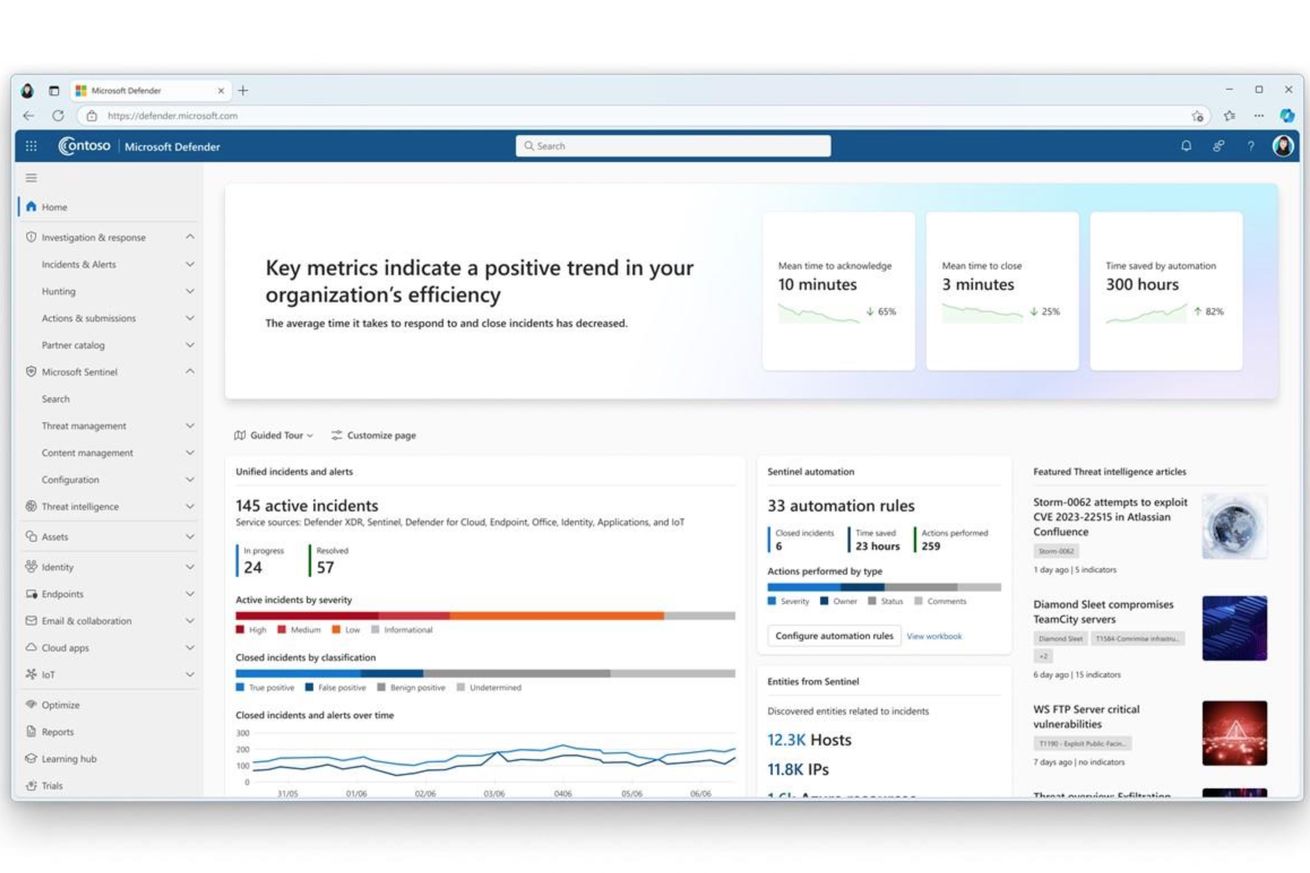The image size is (1310, 873).
Task: Open Storm-0062 Atlassian Confluence article
Action: (x=1110, y=517)
